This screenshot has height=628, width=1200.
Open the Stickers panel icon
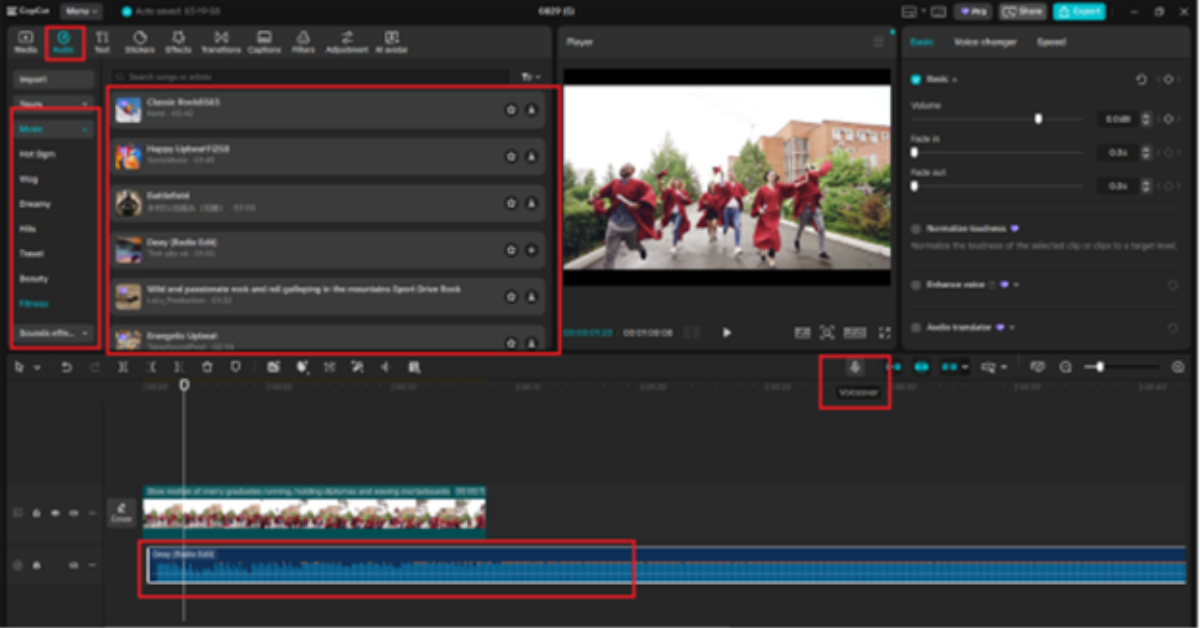(140, 42)
